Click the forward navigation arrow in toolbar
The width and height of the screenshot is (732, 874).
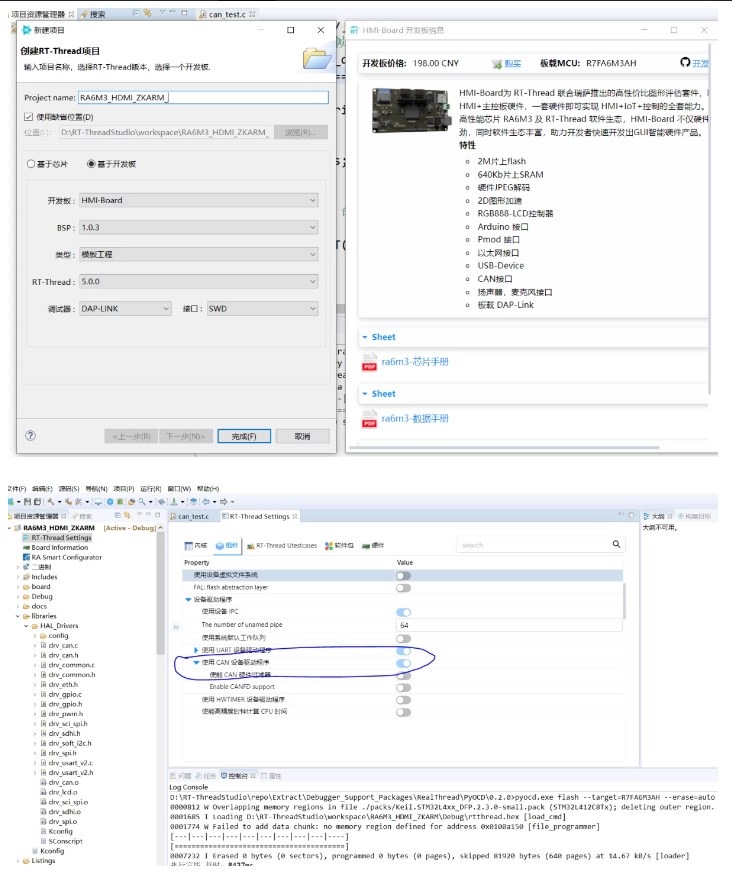point(223,502)
